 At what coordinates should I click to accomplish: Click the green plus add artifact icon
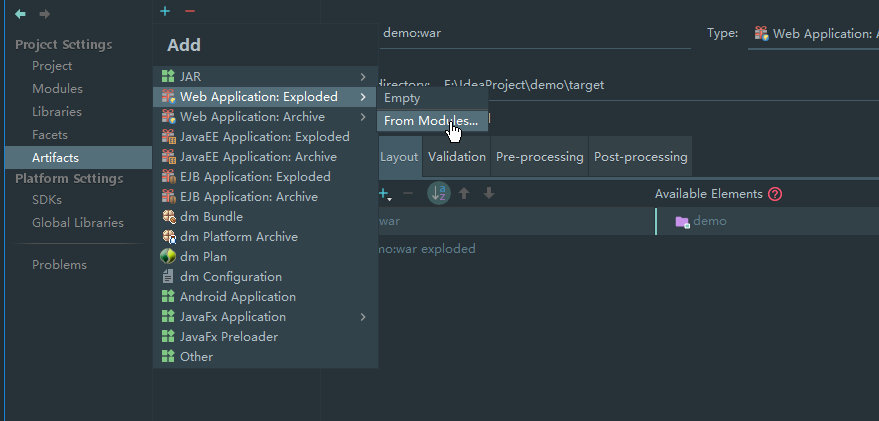coord(165,11)
